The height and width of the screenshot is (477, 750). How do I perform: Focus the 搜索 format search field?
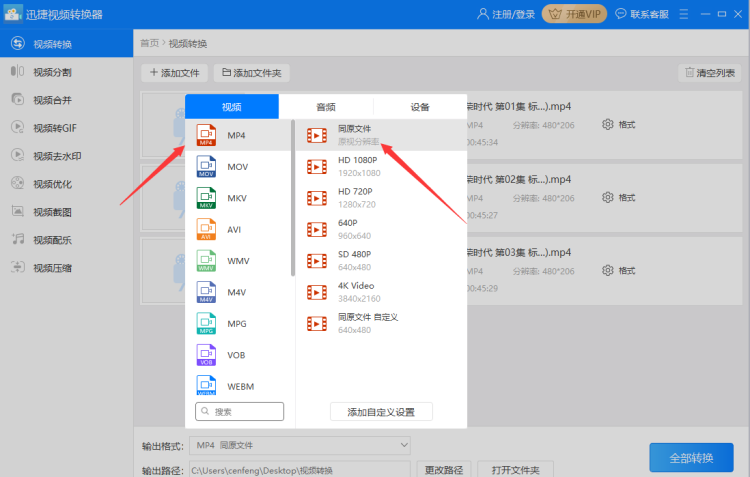(x=240, y=411)
